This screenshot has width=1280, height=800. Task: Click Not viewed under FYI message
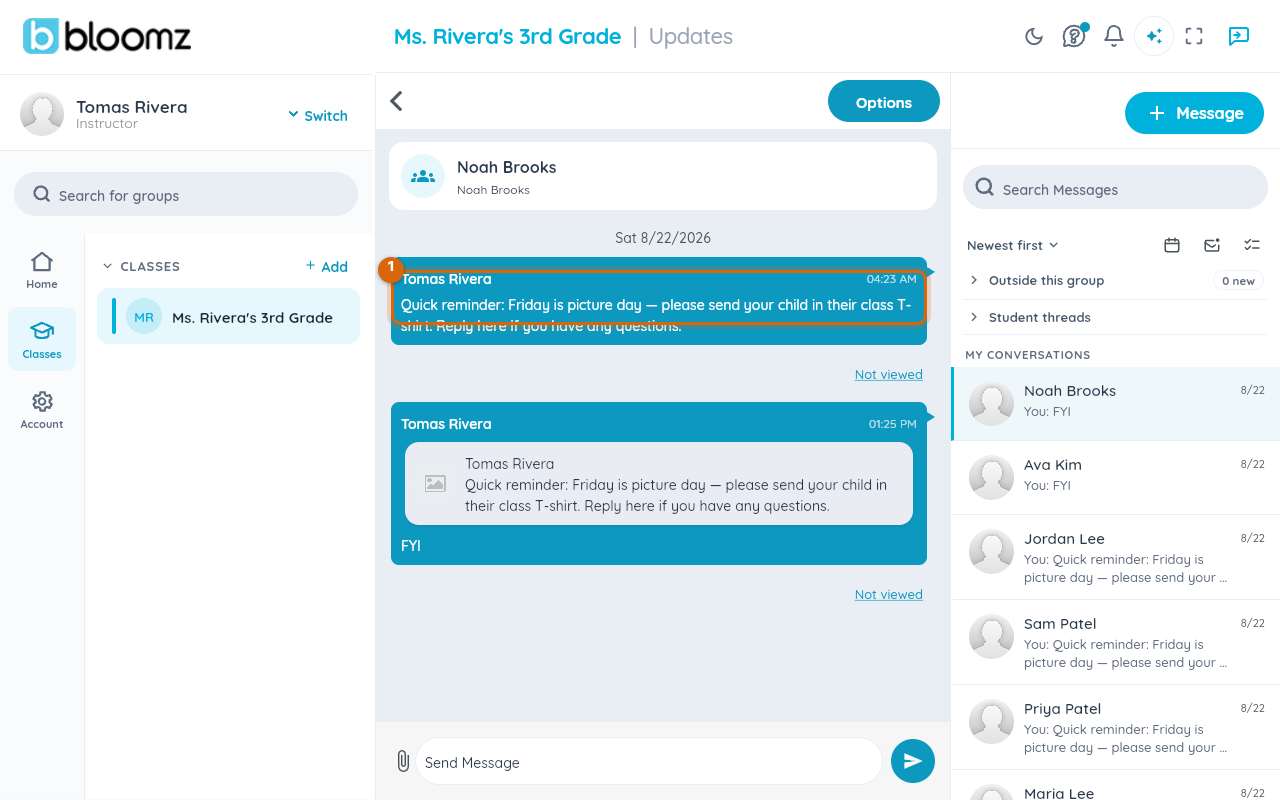click(x=889, y=594)
